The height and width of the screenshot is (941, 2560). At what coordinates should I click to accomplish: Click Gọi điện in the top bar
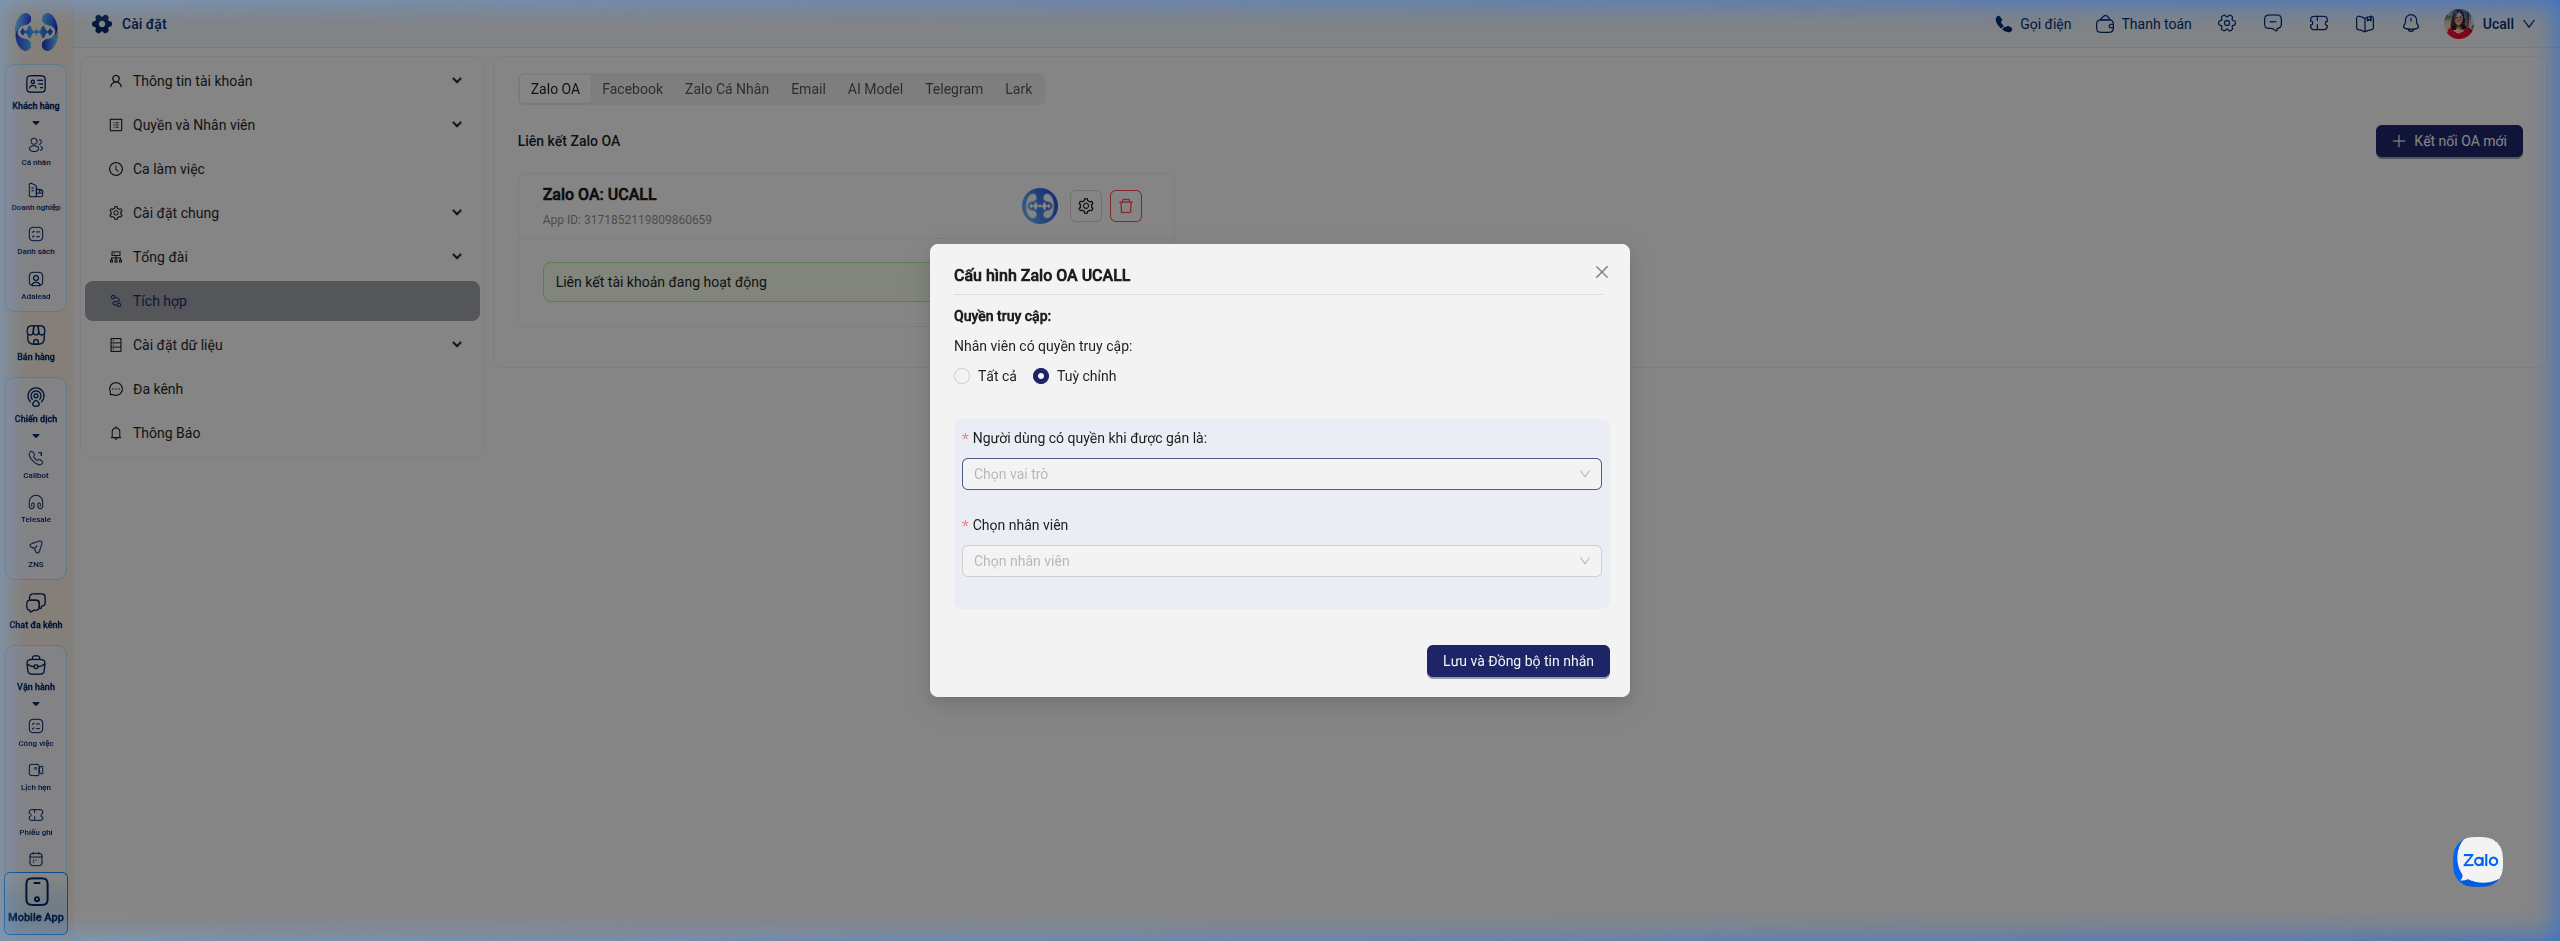[2033, 24]
